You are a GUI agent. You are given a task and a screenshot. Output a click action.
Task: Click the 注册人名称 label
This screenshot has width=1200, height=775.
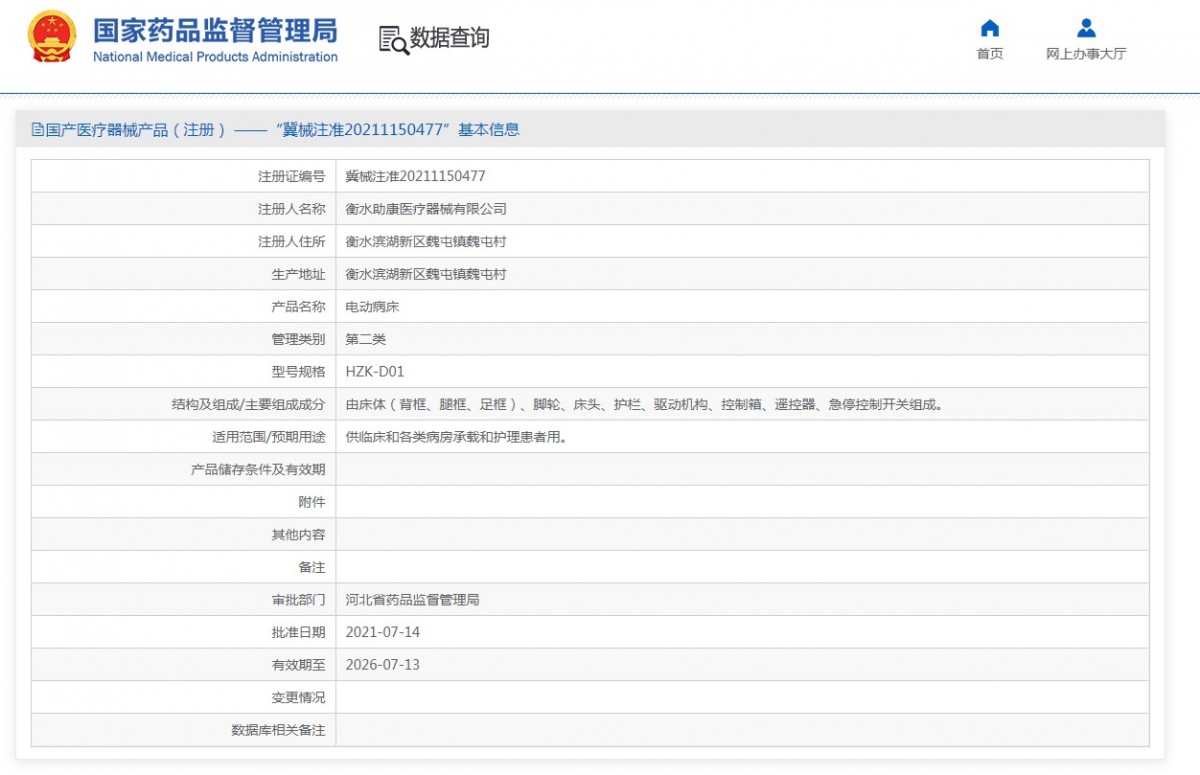point(291,209)
